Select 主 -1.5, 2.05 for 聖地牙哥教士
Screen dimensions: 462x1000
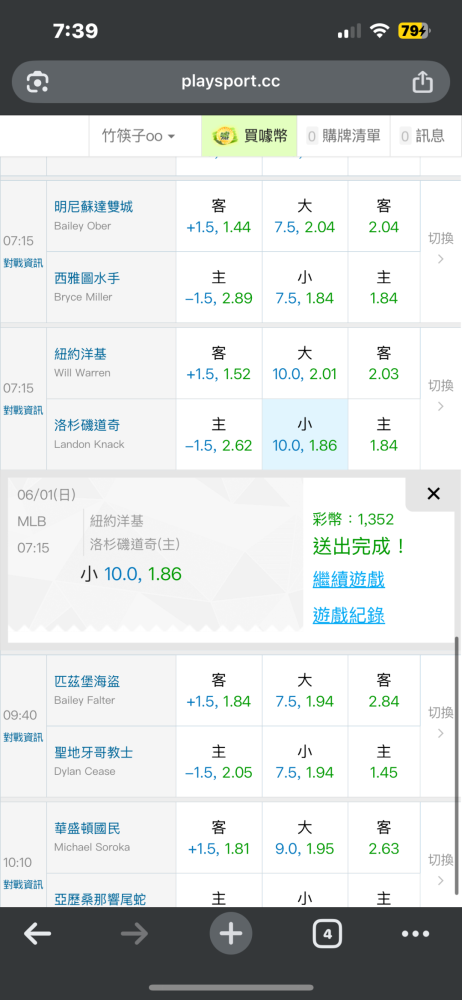pyautogui.click(x=219, y=762)
